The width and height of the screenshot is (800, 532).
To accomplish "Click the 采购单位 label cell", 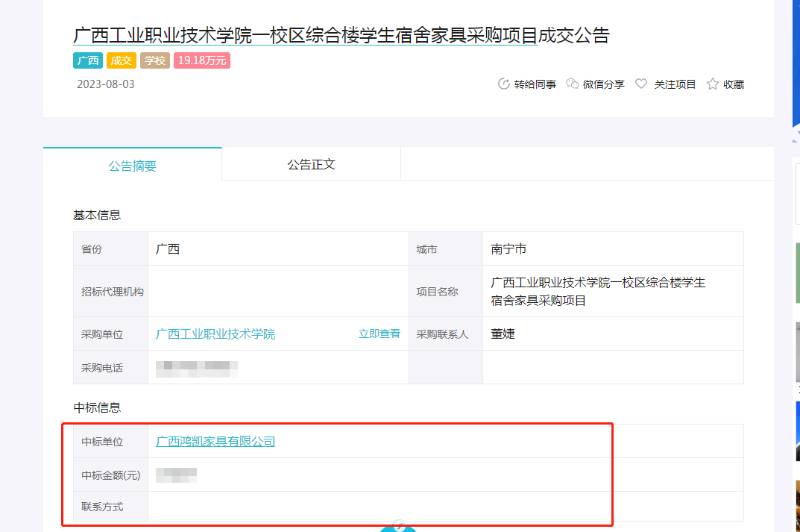I will point(111,334).
